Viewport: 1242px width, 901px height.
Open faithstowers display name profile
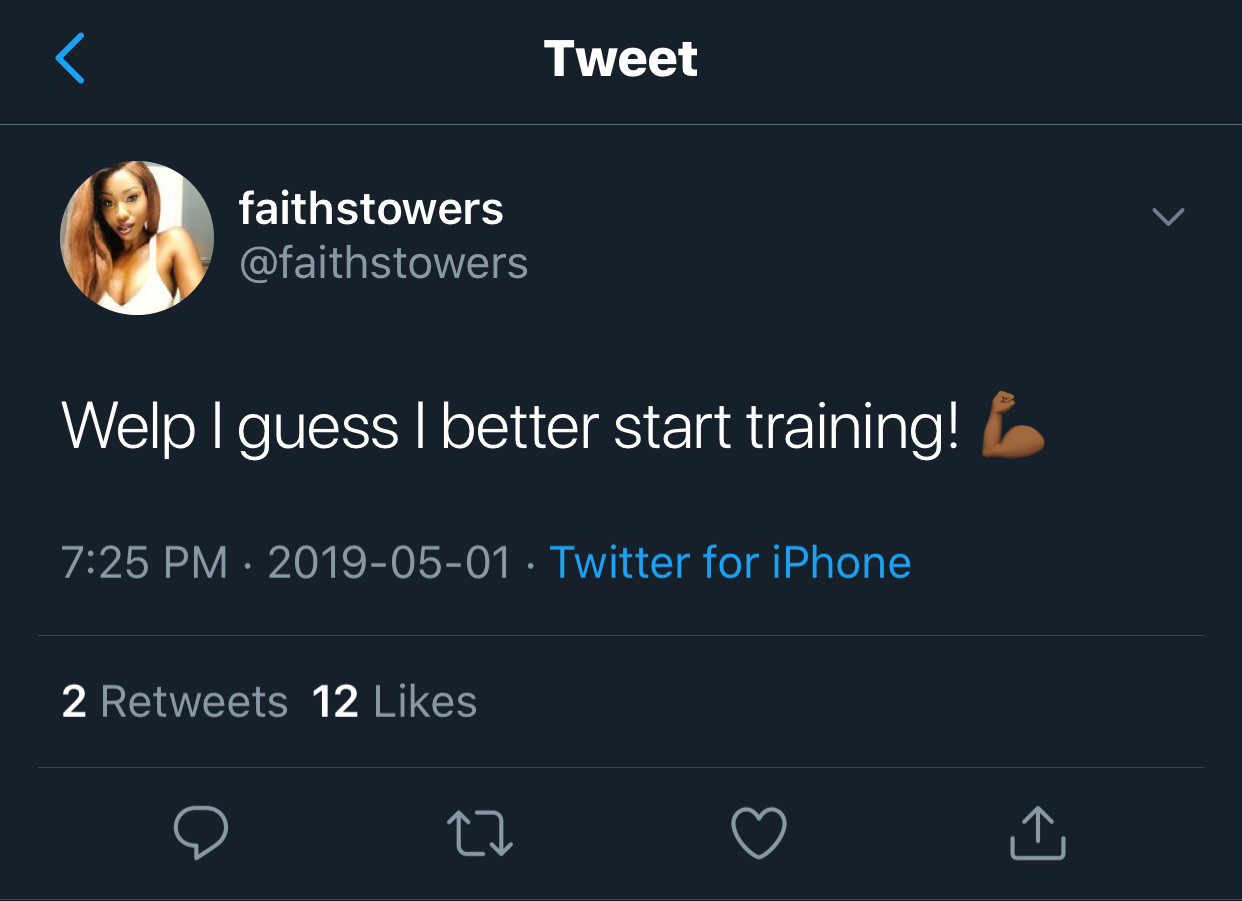pyautogui.click(x=371, y=209)
